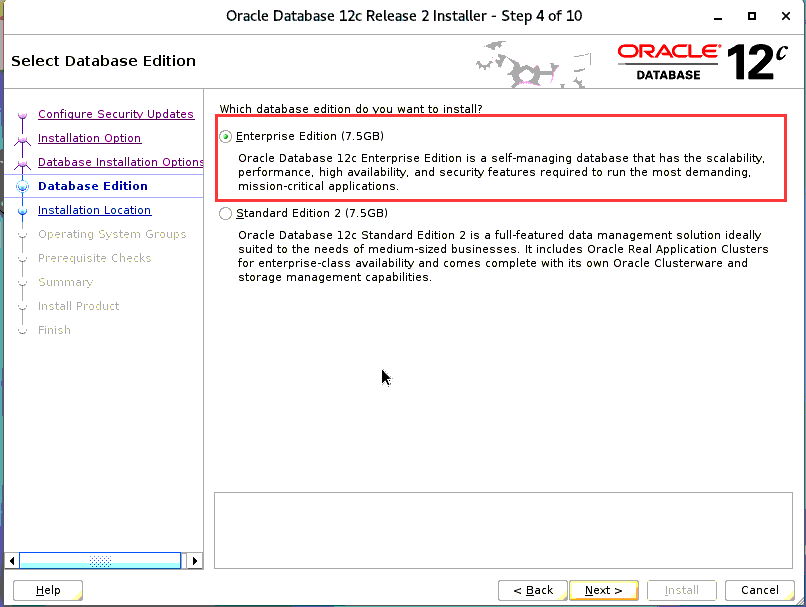This screenshot has height=607, width=806.
Task: Select the Enterprise Edition radio button
Action: pyautogui.click(x=226, y=136)
